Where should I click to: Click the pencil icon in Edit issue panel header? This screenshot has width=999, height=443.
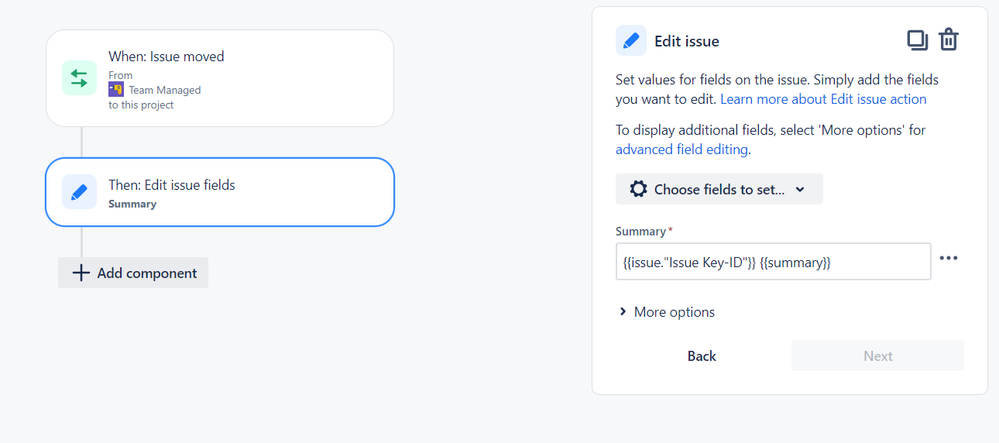[631, 41]
